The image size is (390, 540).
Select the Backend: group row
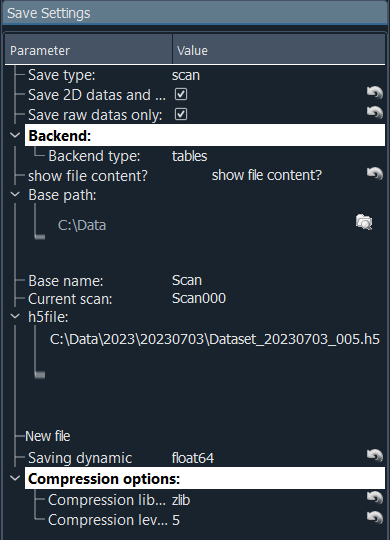(205, 135)
